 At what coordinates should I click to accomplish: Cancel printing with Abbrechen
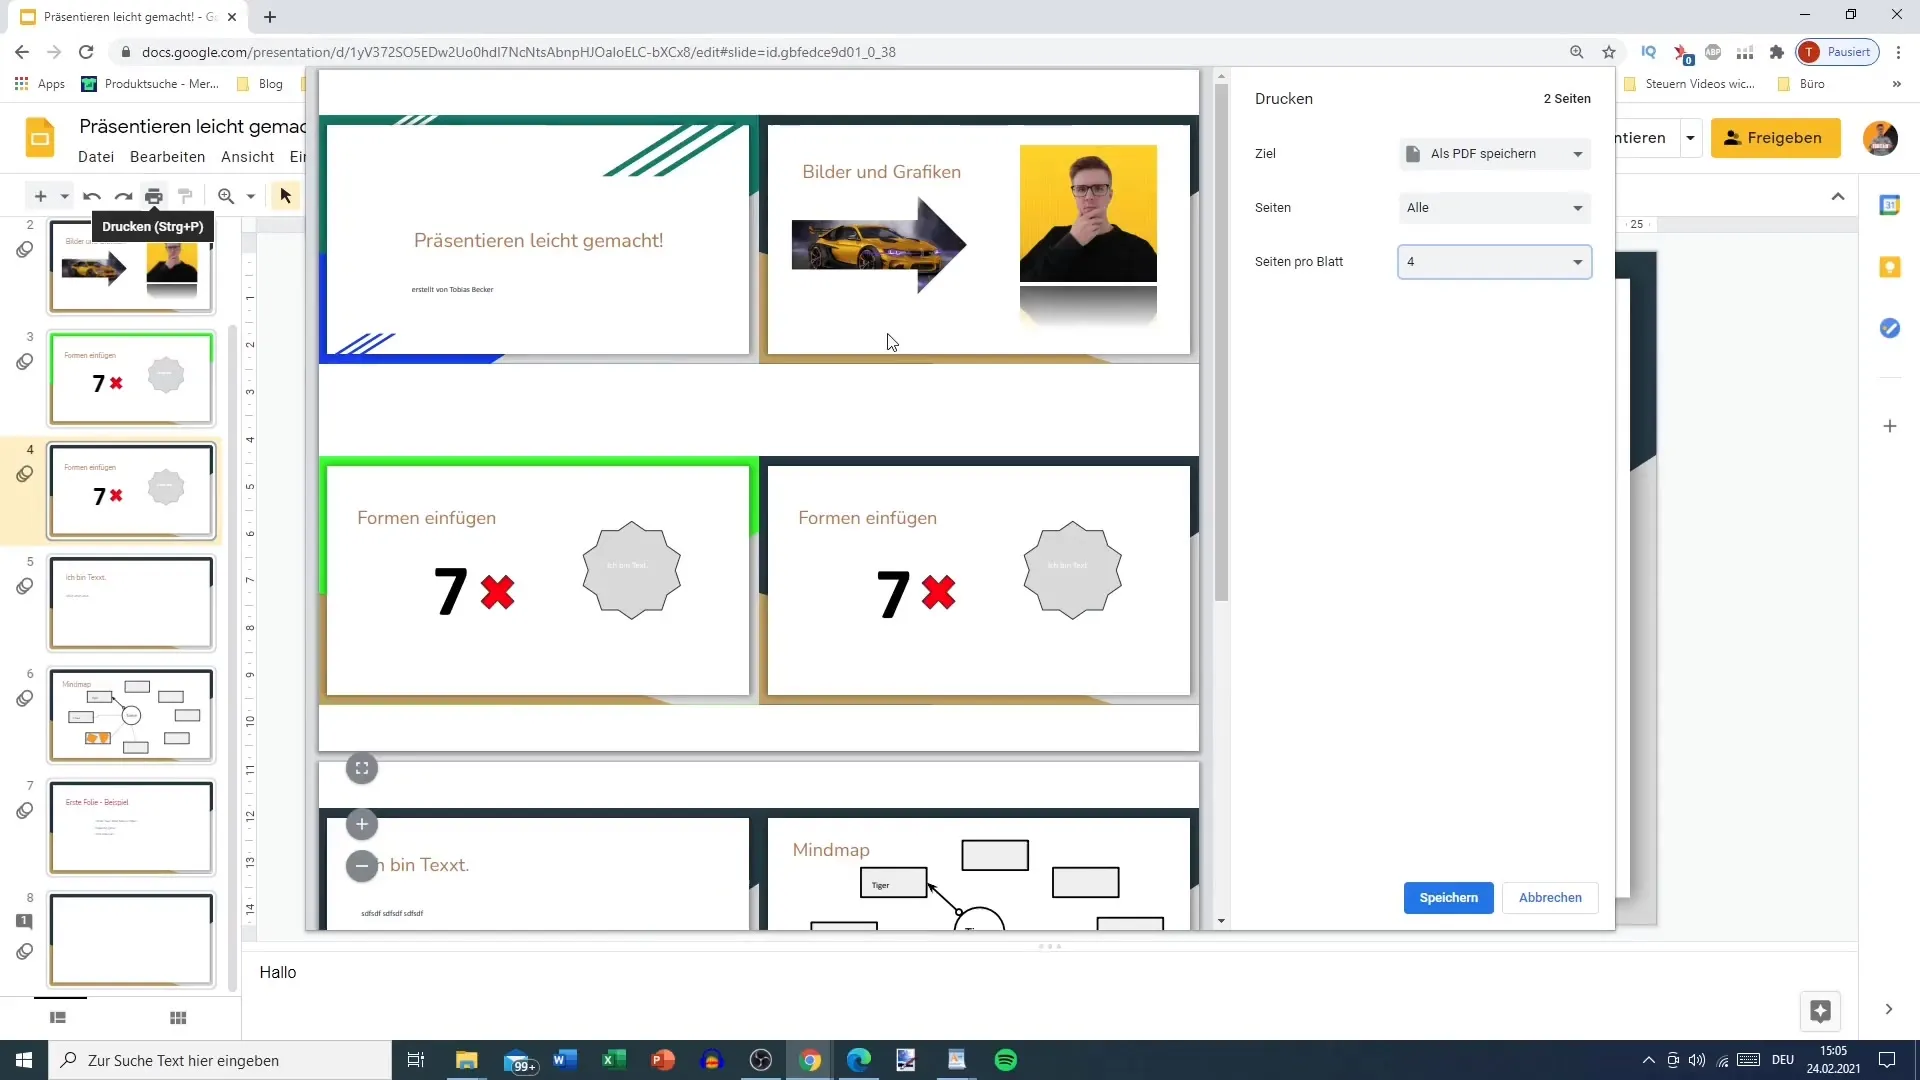pyautogui.click(x=1550, y=898)
